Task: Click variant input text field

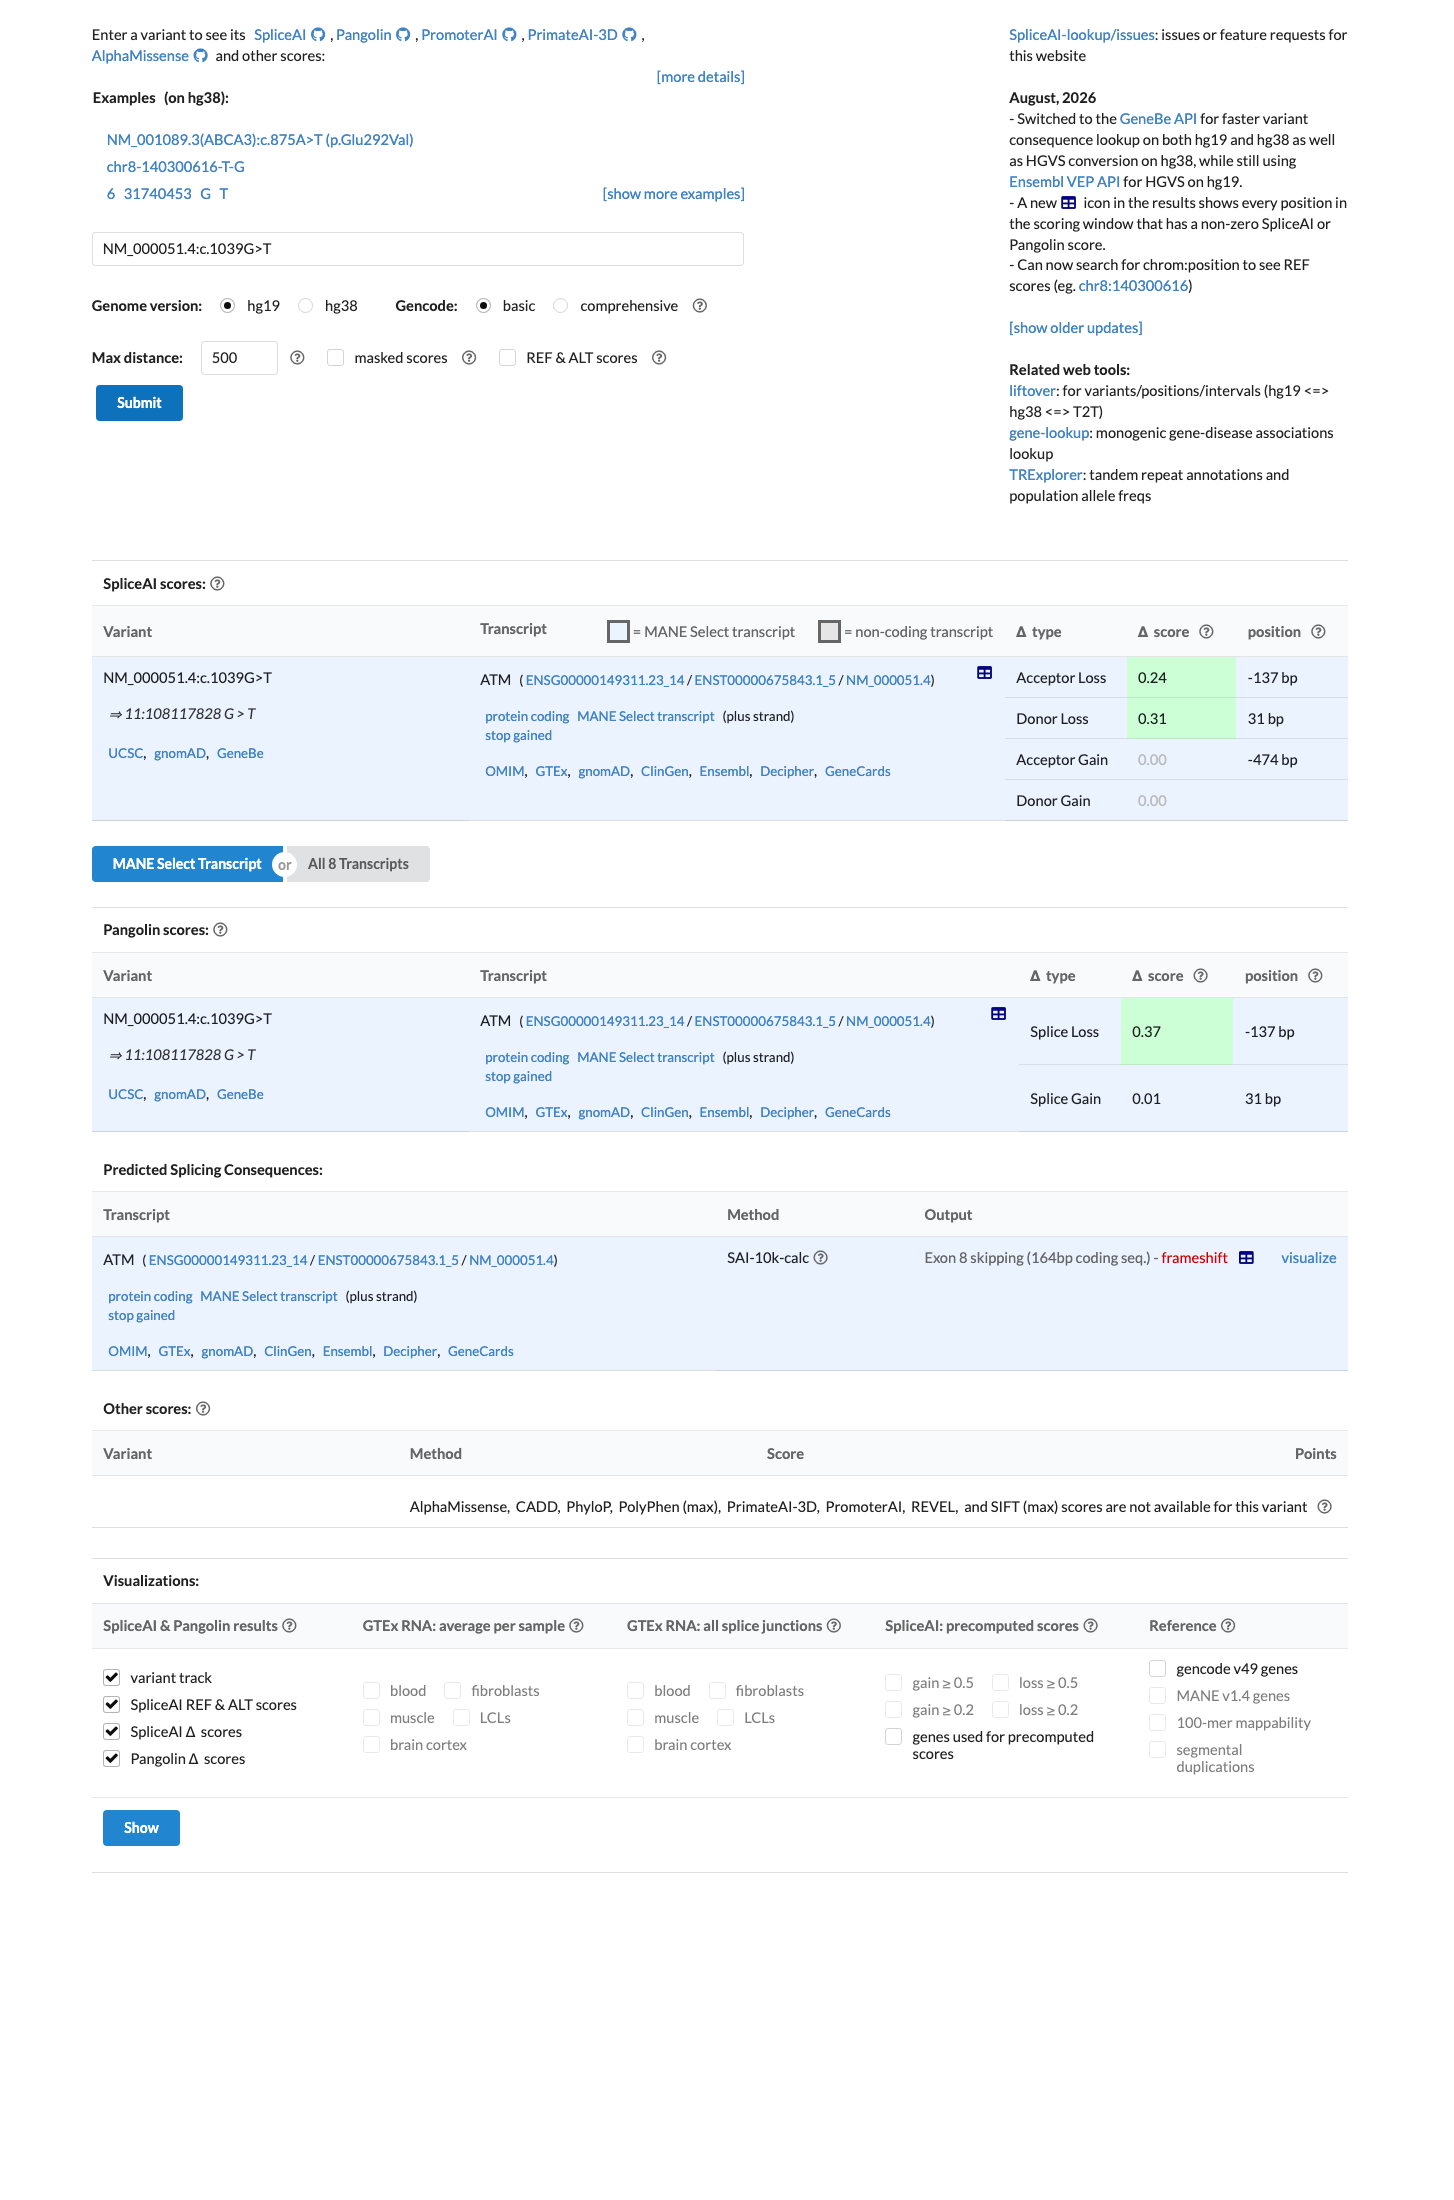Action: [x=418, y=249]
